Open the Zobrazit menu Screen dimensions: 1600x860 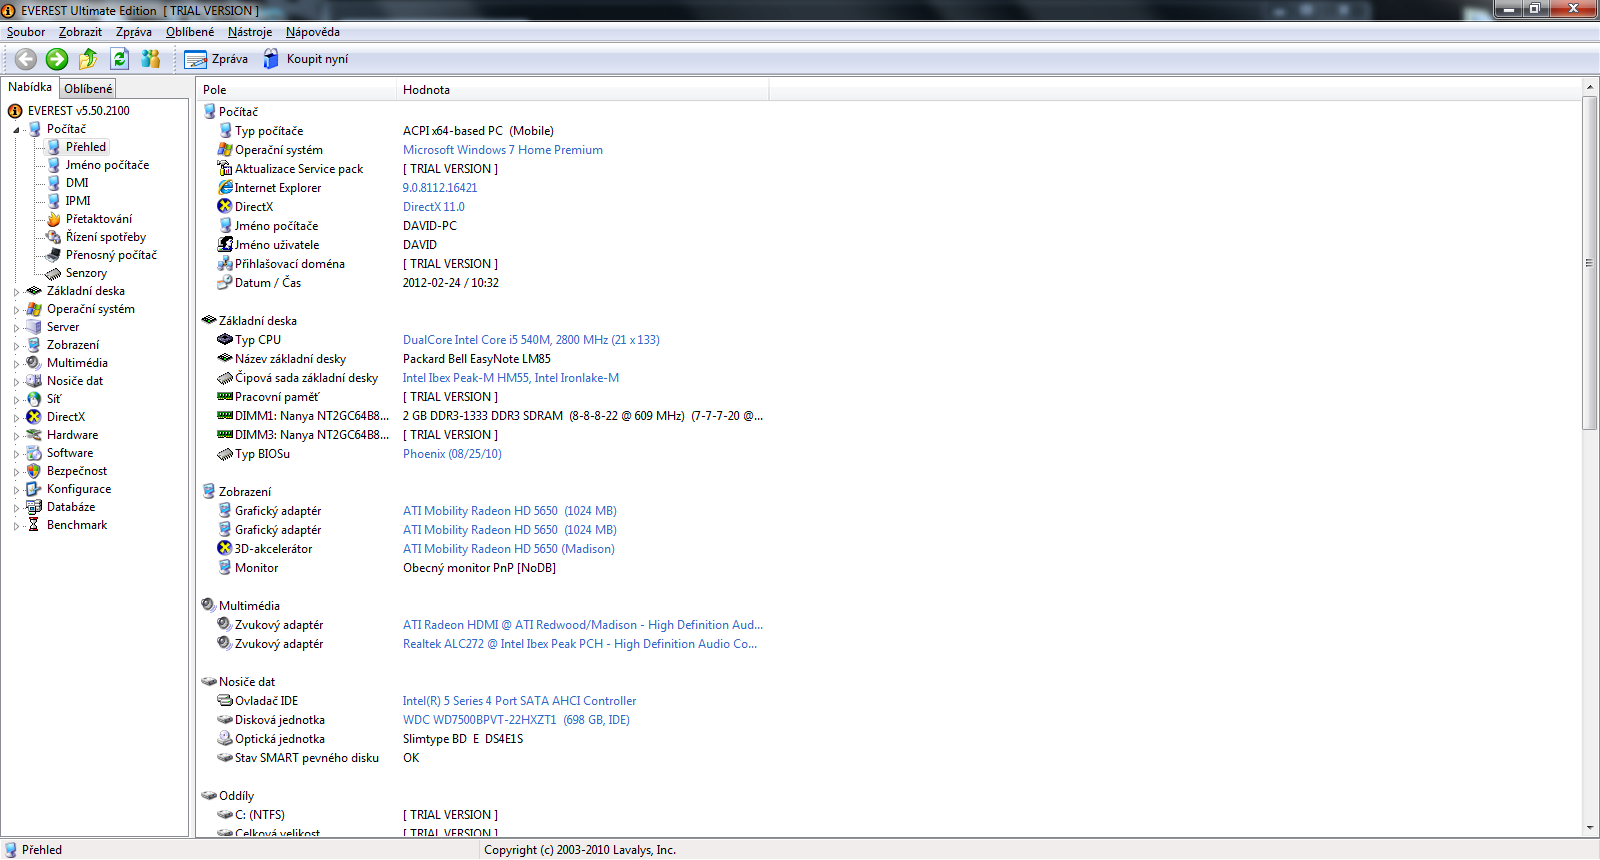click(80, 32)
